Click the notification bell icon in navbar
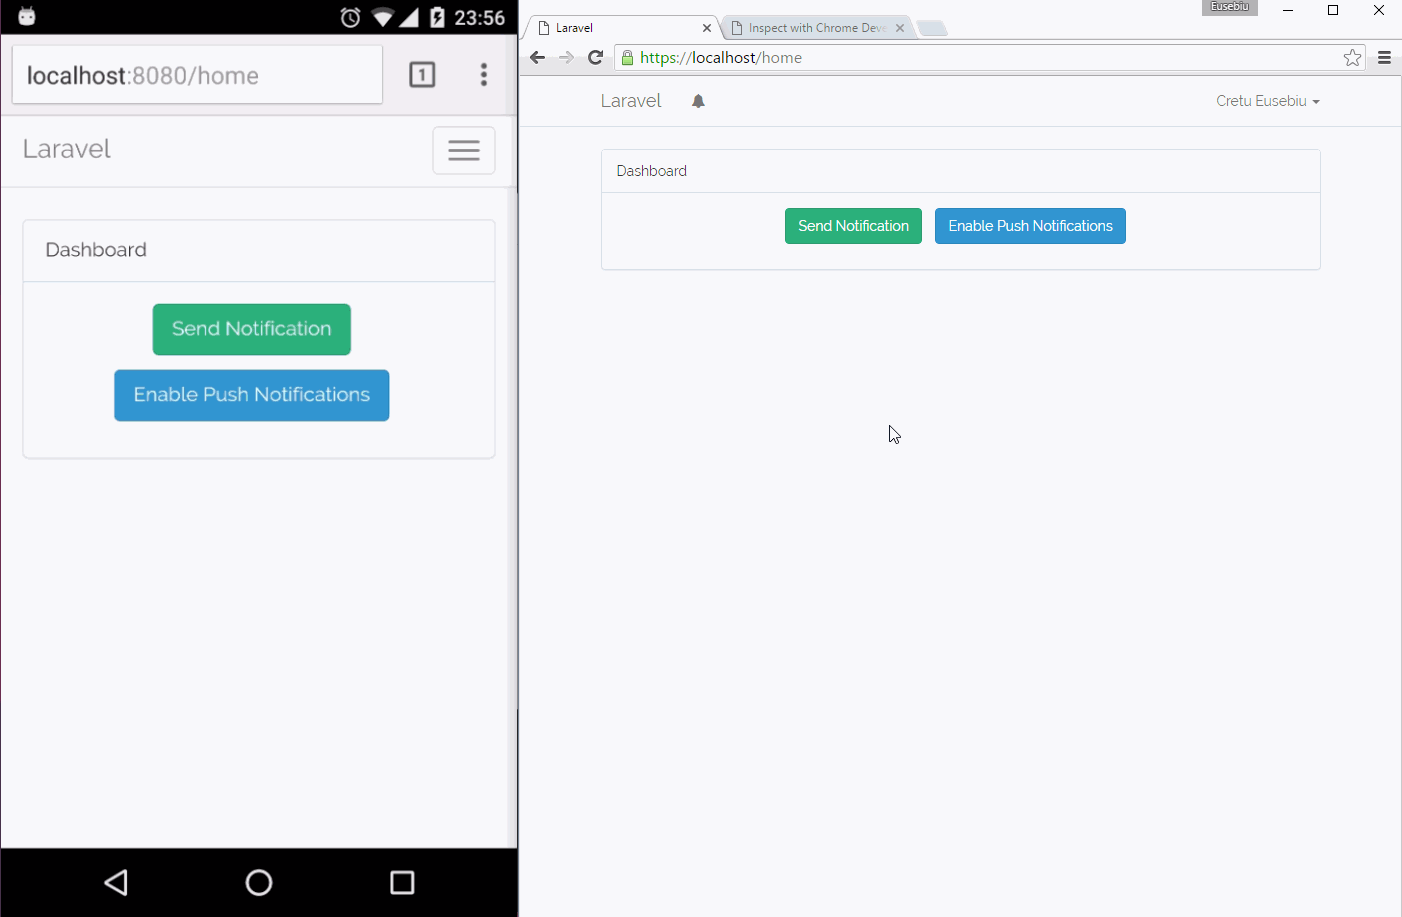 pos(698,101)
